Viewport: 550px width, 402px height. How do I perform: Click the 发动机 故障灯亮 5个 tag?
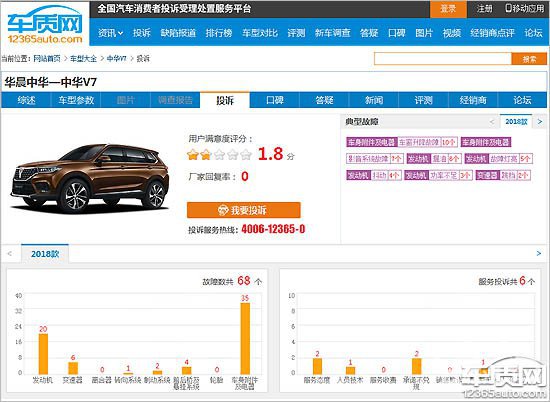(x=498, y=159)
